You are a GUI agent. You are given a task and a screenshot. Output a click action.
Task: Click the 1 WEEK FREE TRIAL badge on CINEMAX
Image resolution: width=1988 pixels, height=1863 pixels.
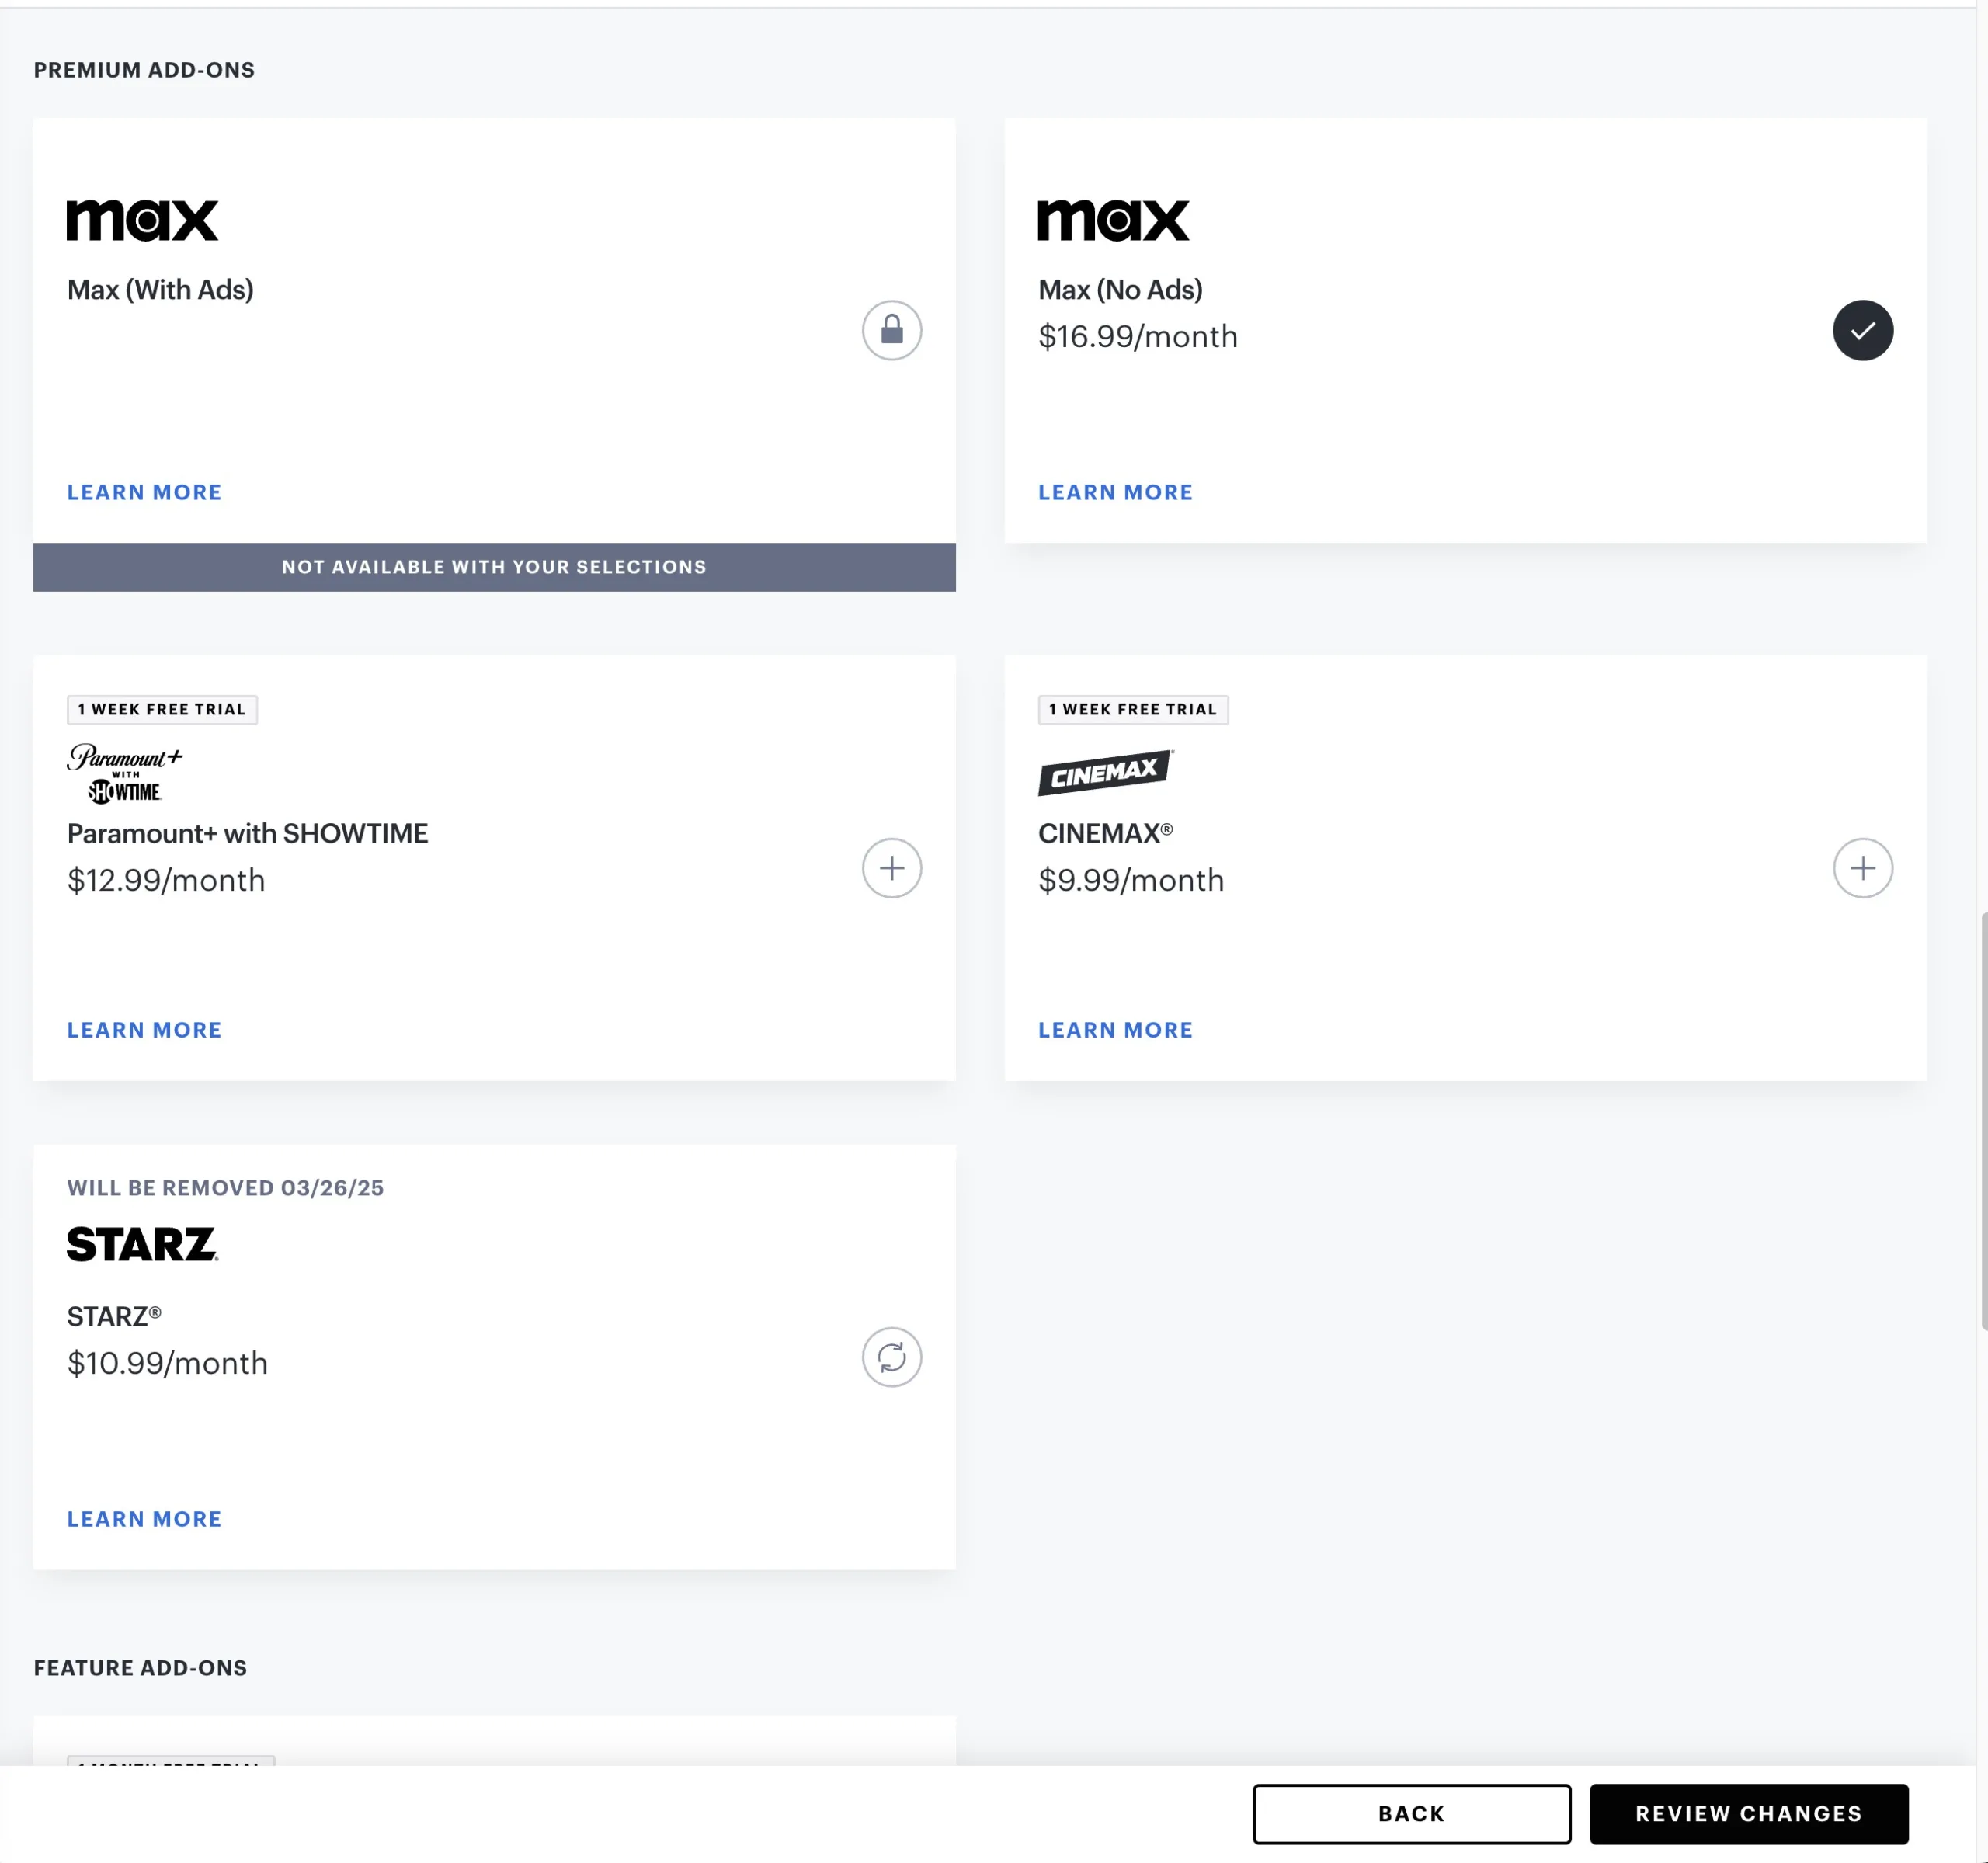(x=1132, y=709)
